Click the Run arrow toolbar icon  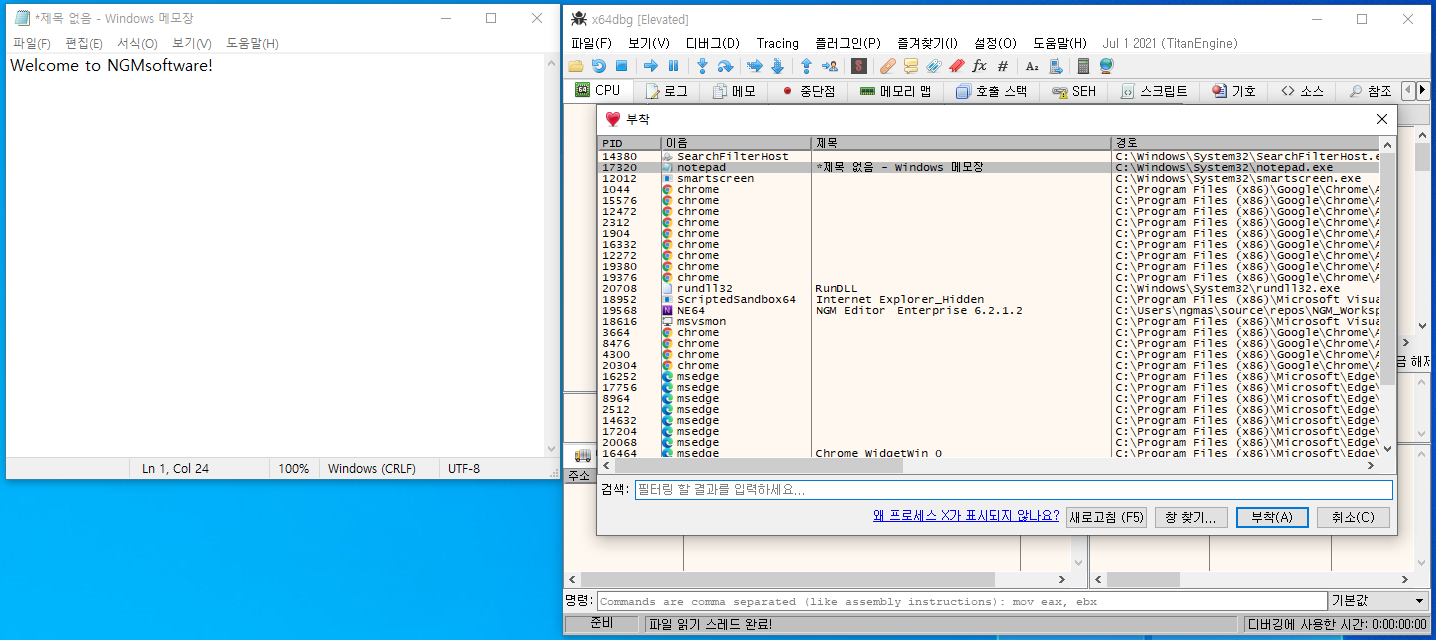pyautogui.click(x=650, y=66)
